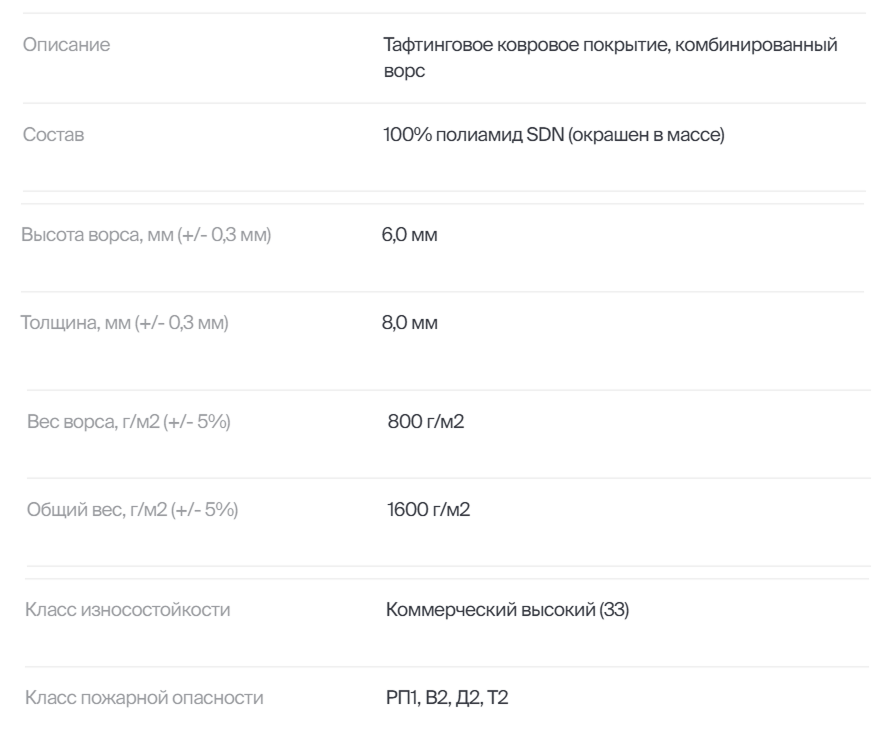Select the "Состав" row label

(54, 135)
